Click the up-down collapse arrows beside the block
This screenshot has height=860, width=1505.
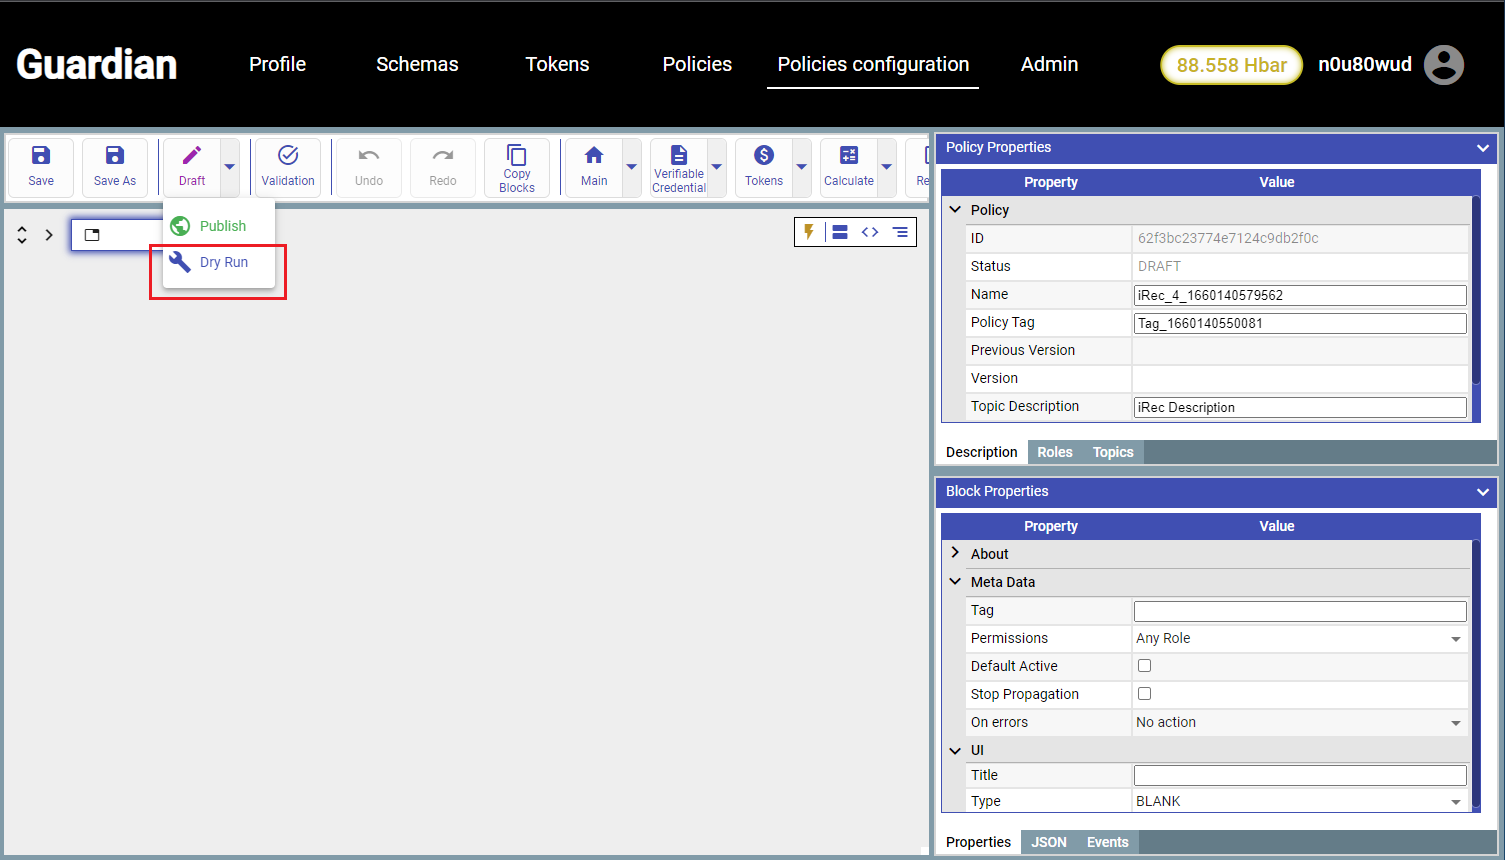[x=22, y=235]
